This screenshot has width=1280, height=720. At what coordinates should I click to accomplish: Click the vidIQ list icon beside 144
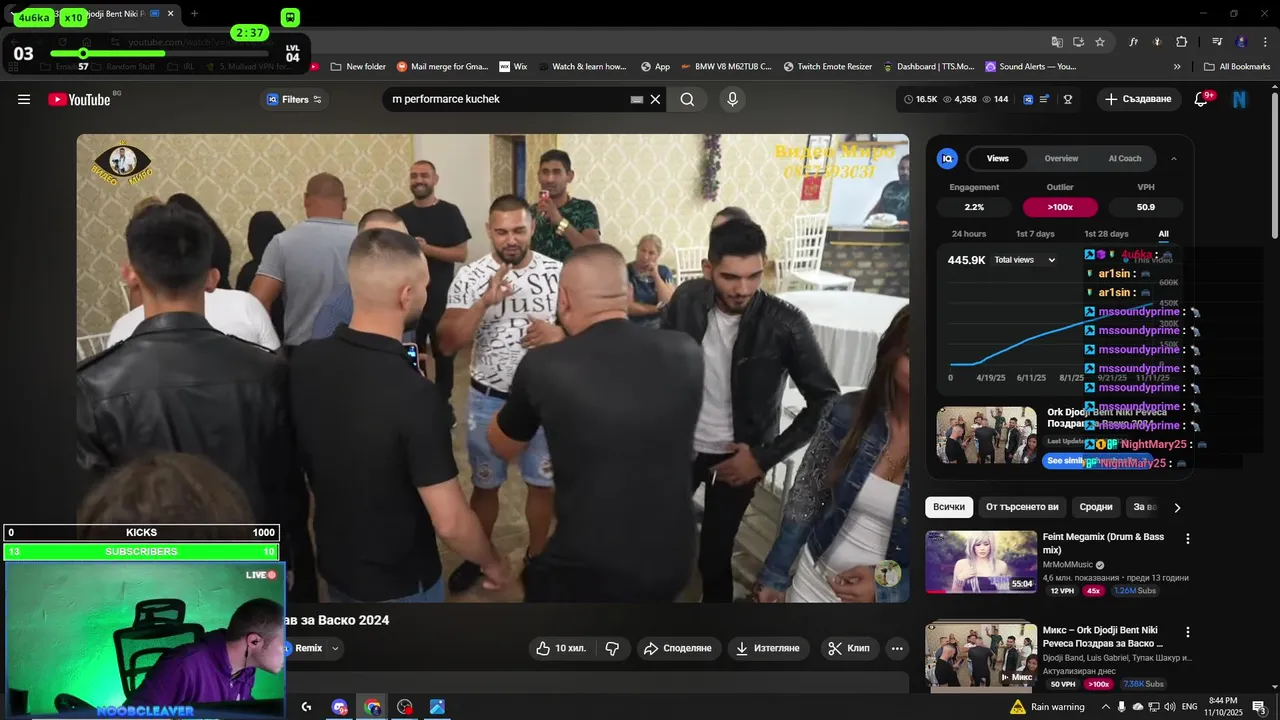point(1044,99)
